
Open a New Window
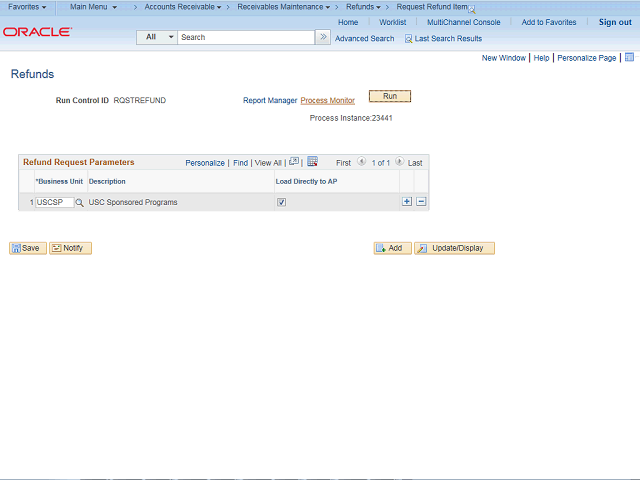(504, 58)
